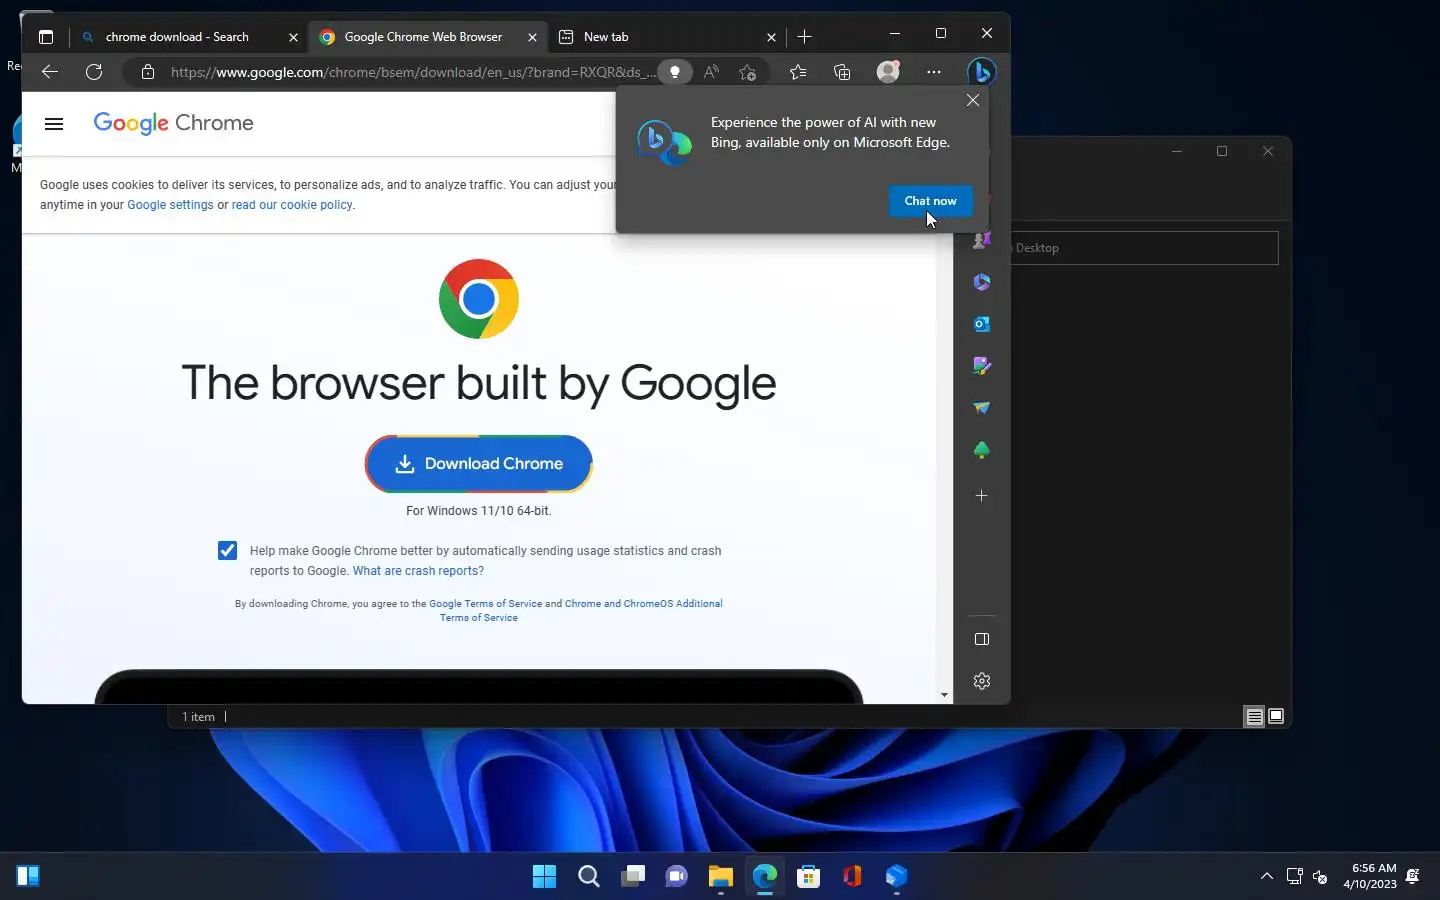This screenshot has height=900, width=1440.
Task: Open the Bing chat button in toolbar
Action: click(982, 72)
